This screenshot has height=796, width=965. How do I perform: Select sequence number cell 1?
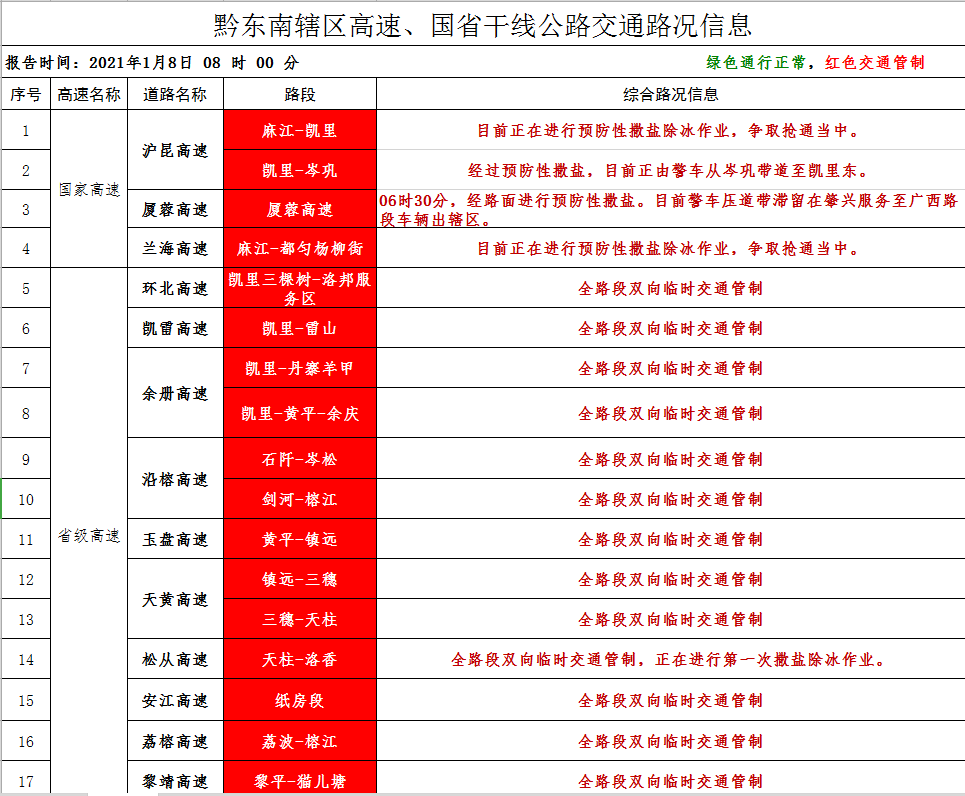click(x=26, y=130)
